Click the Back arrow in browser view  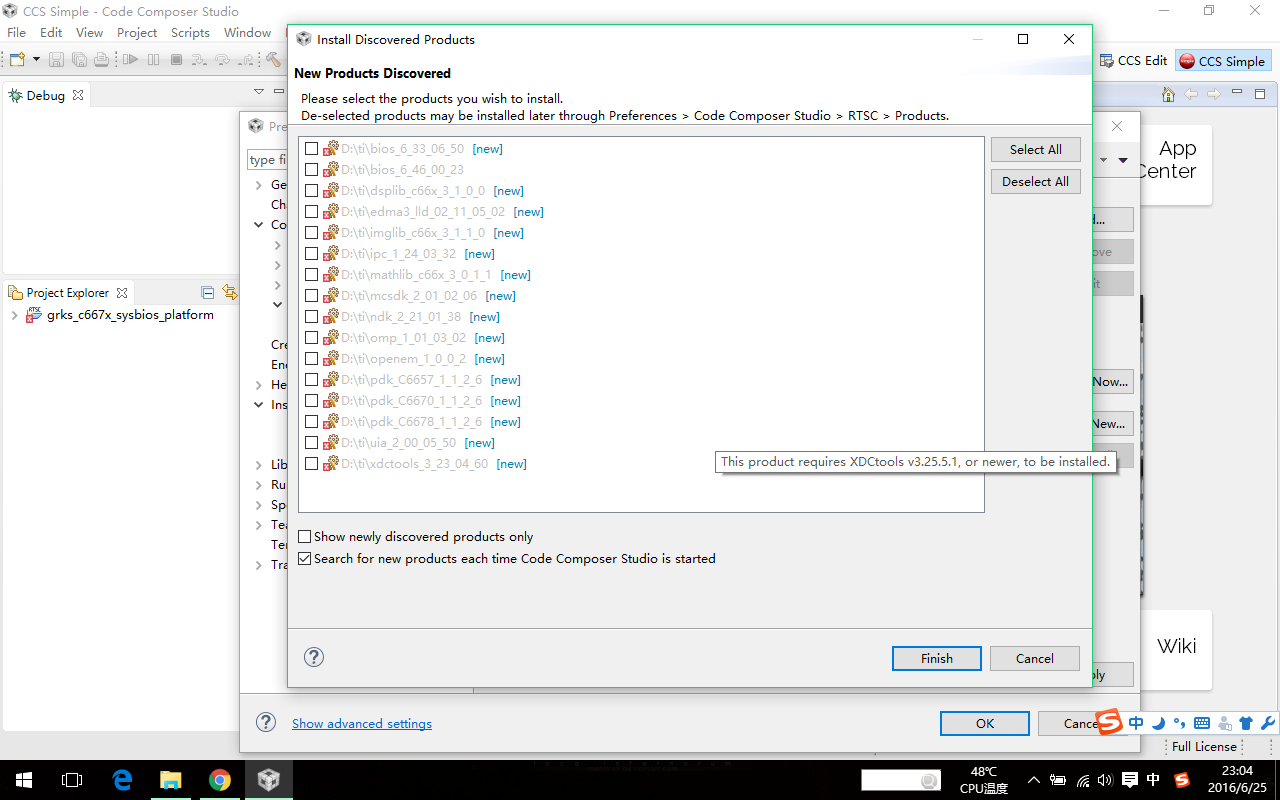coord(1191,94)
